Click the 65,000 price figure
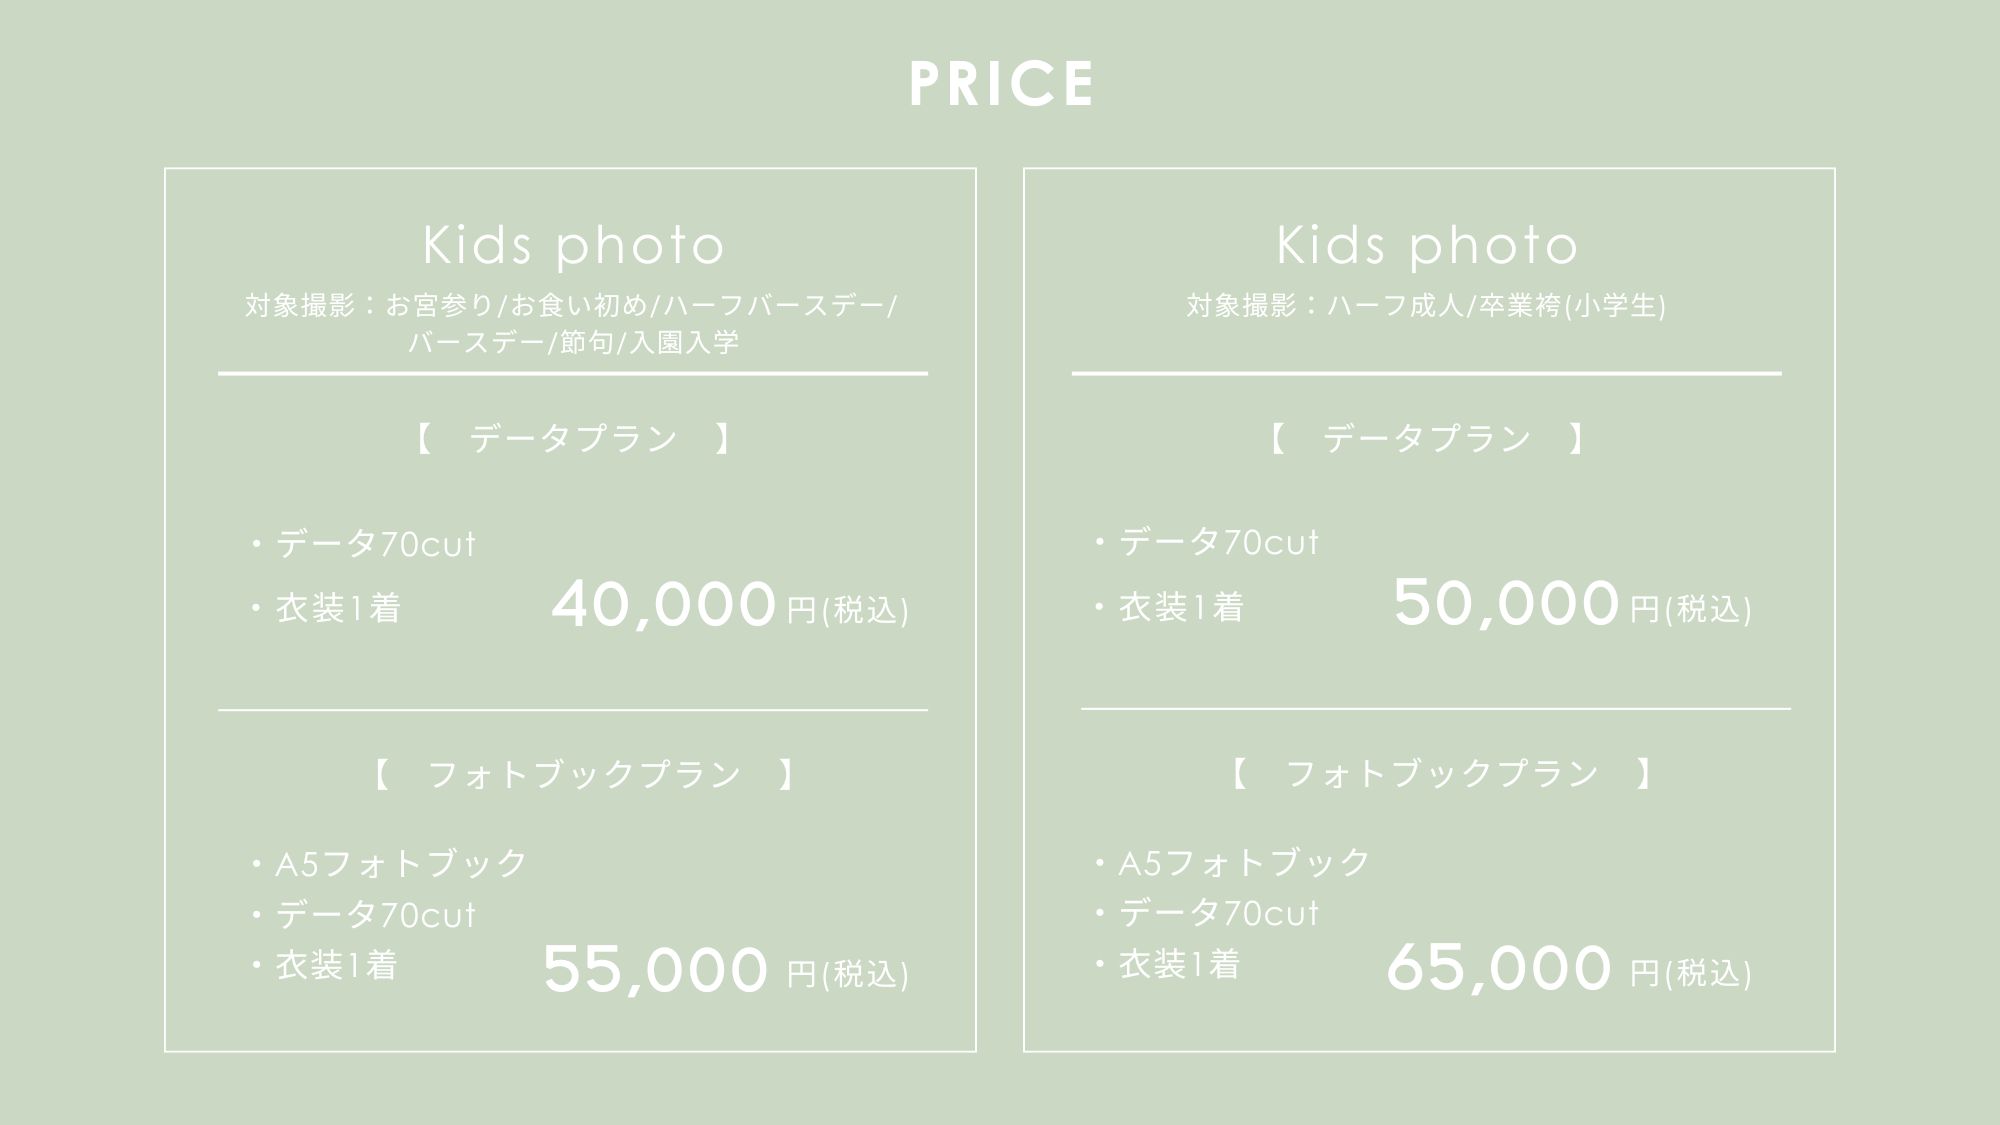Screen dimensions: 2000x1125 [x=1499, y=968]
